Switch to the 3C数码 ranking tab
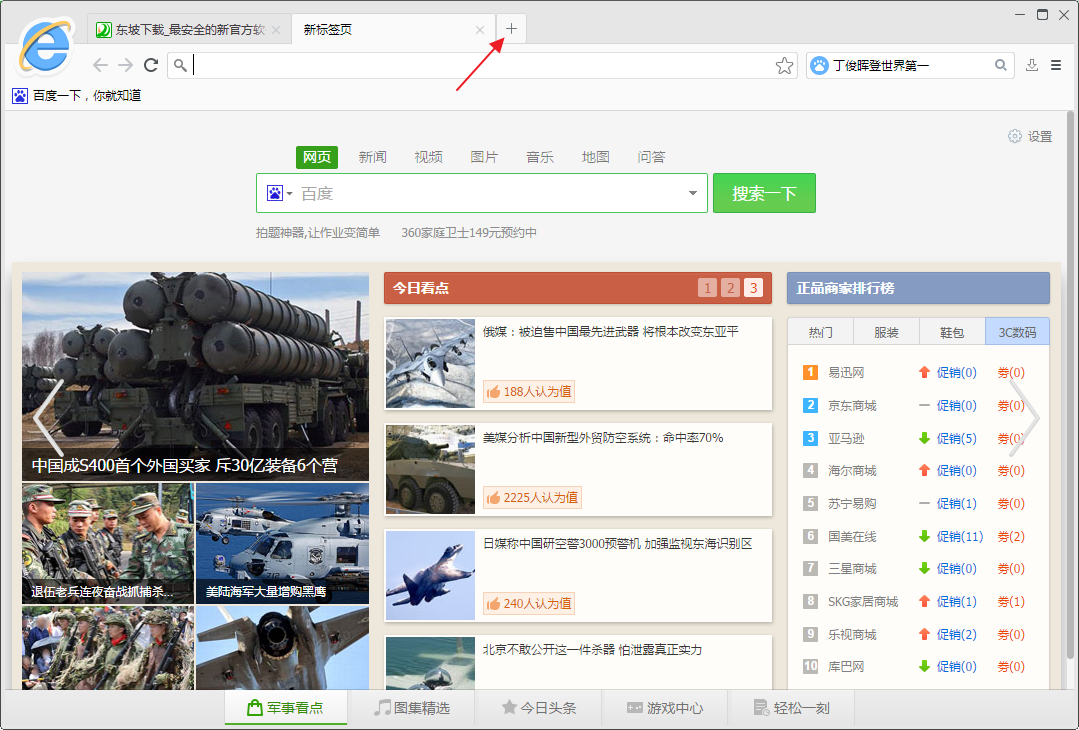1079x730 pixels. click(x=1017, y=332)
